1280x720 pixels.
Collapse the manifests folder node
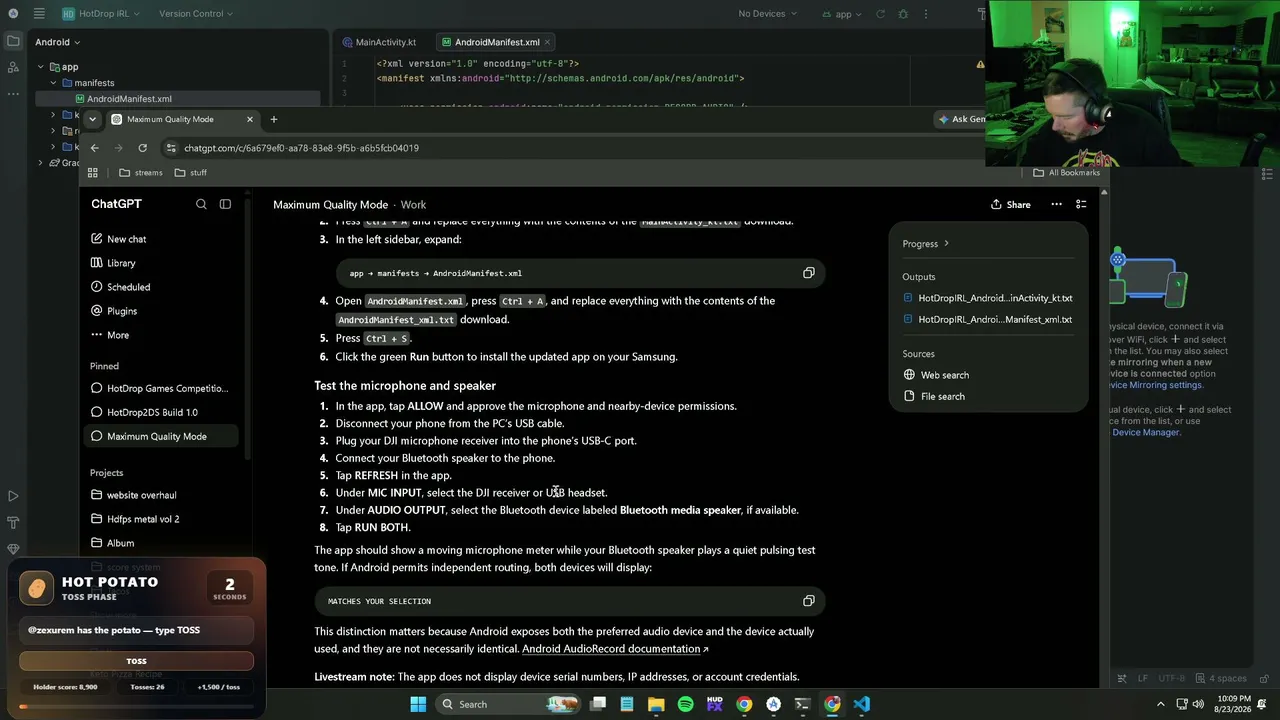tap(53, 83)
